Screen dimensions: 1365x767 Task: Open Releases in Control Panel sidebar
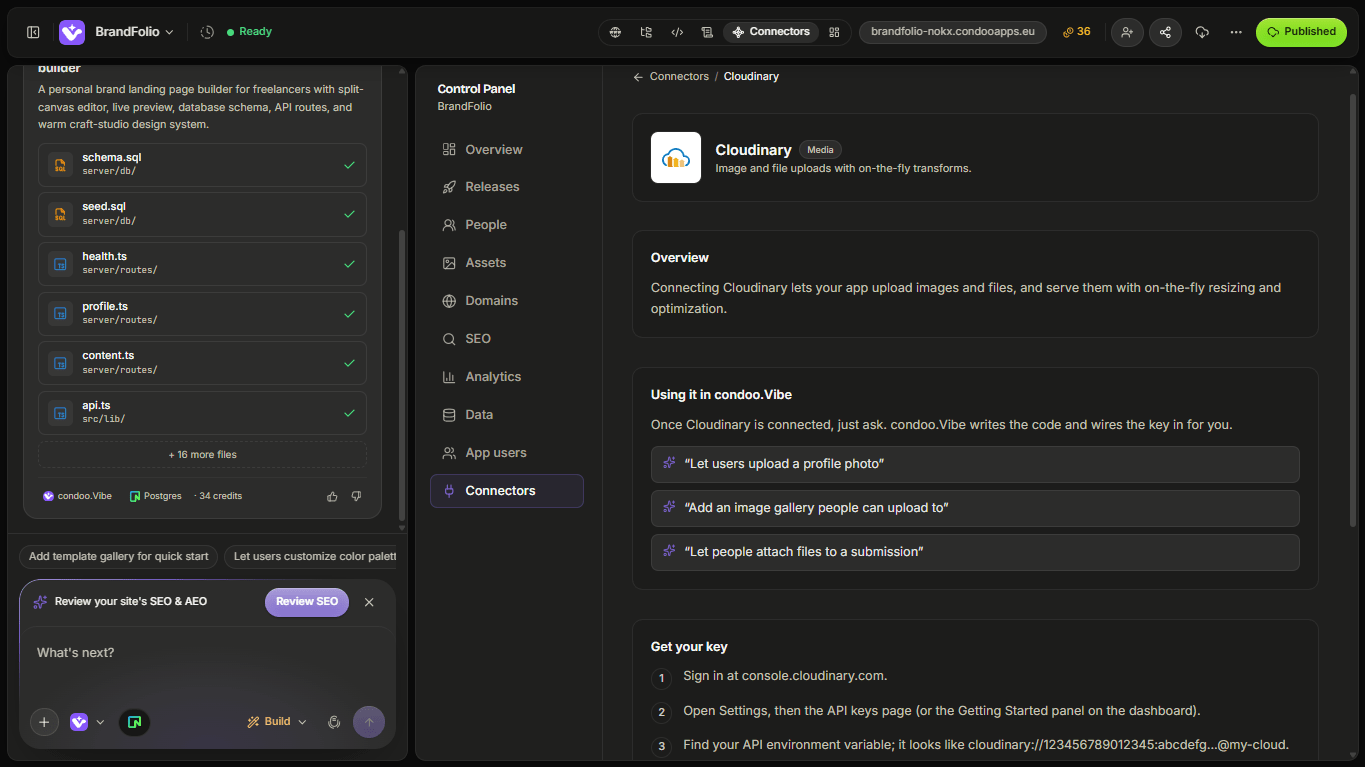(x=506, y=187)
